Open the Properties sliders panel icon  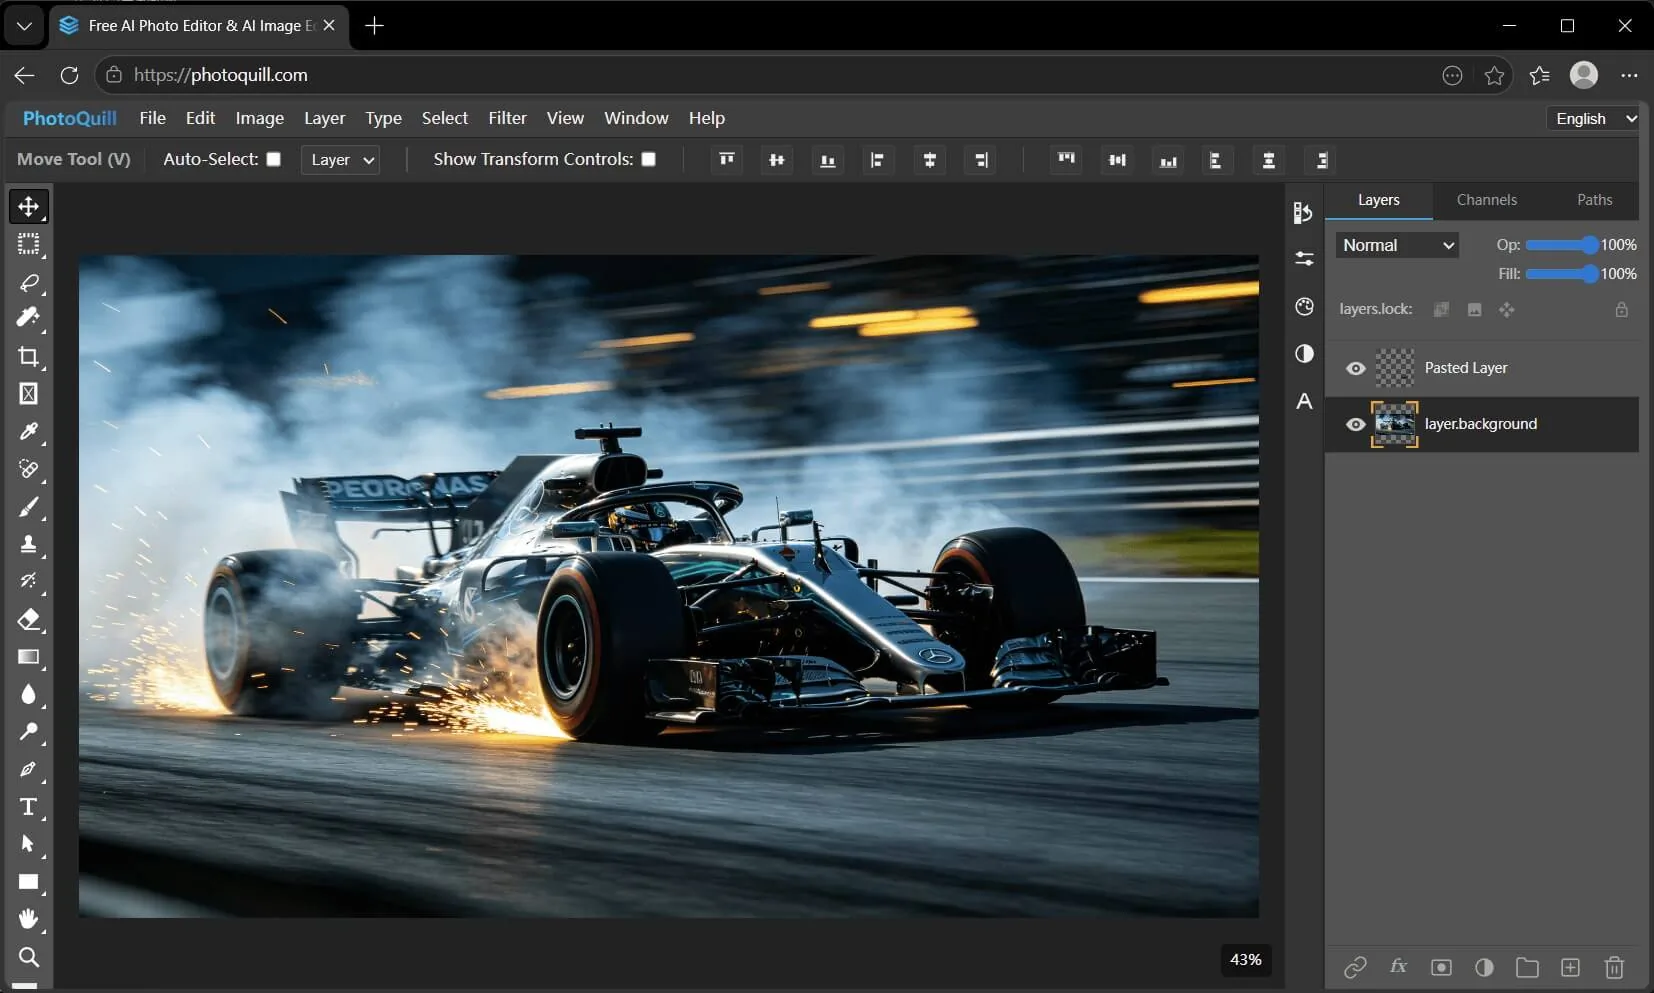[x=1303, y=259]
